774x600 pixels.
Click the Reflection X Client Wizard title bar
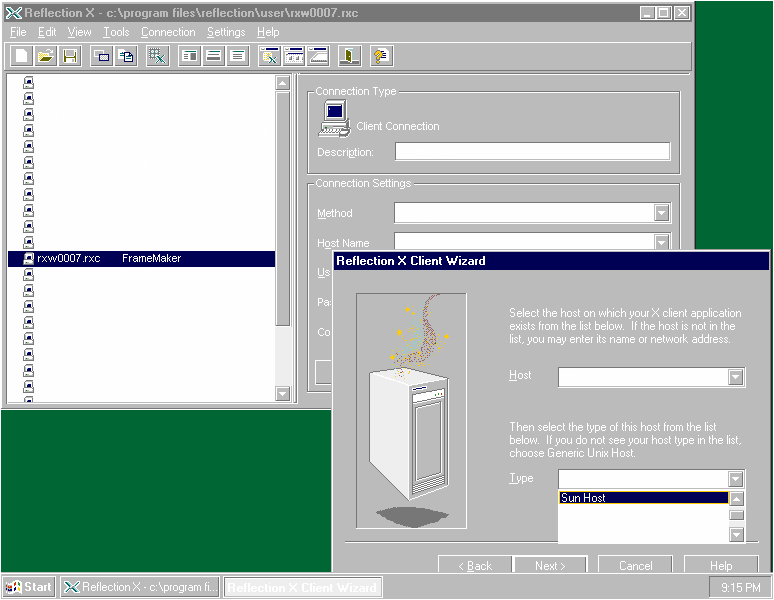click(551, 261)
